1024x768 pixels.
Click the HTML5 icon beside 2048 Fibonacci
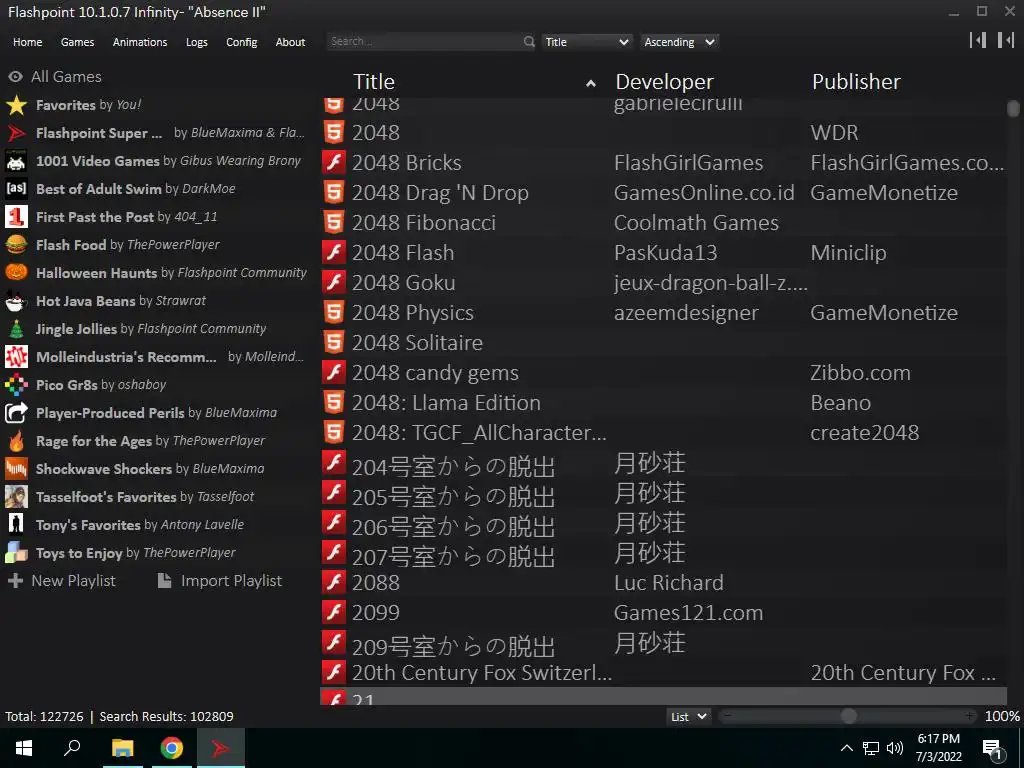click(334, 222)
